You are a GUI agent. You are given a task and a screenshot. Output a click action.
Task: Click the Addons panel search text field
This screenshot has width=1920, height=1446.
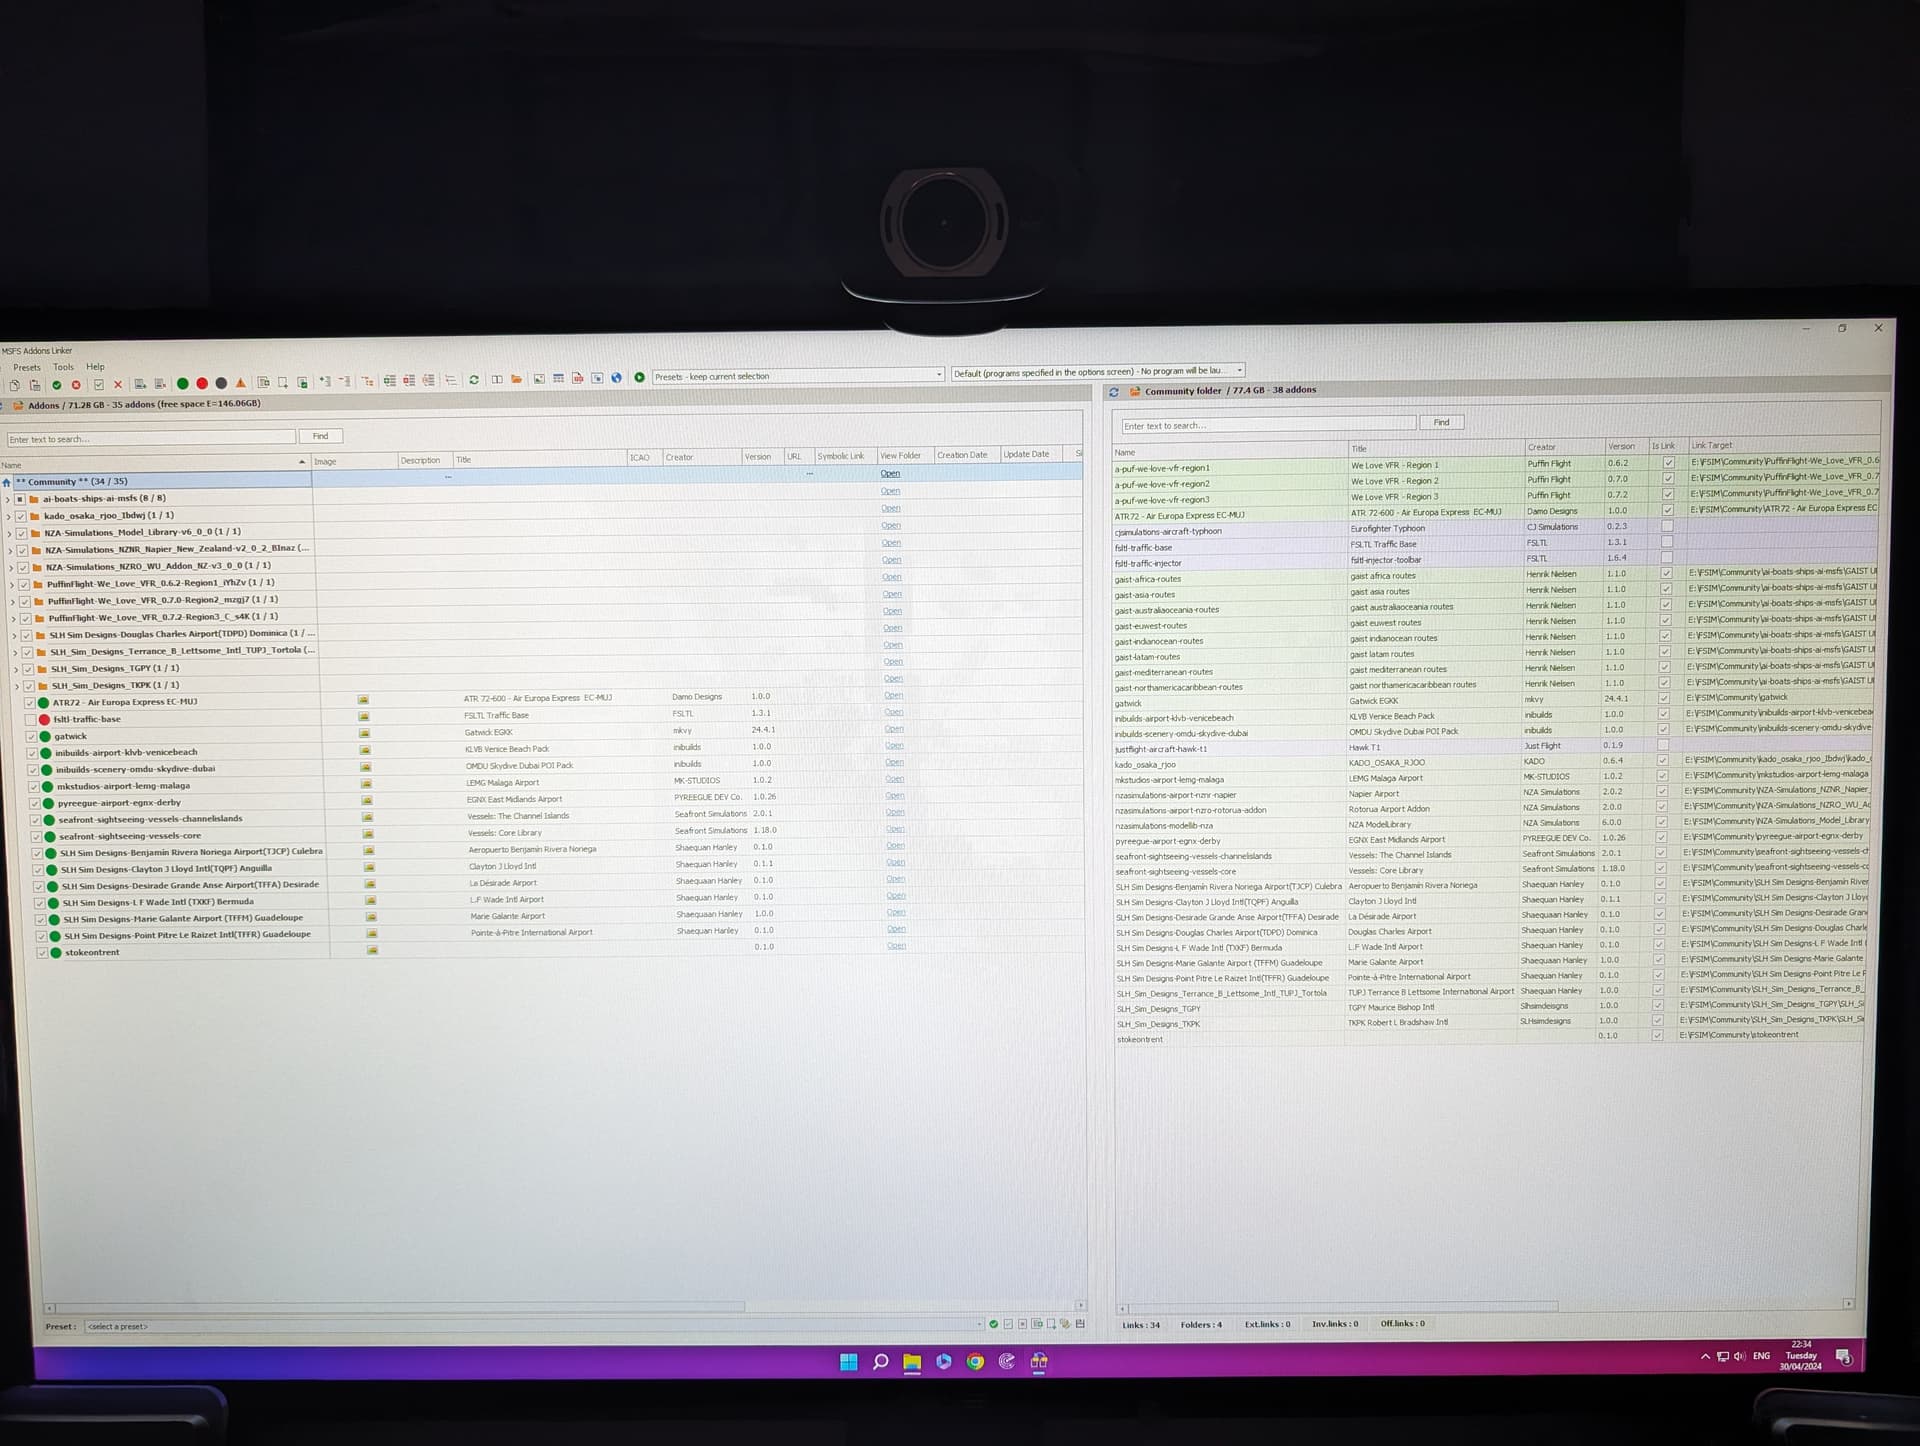click(151, 439)
